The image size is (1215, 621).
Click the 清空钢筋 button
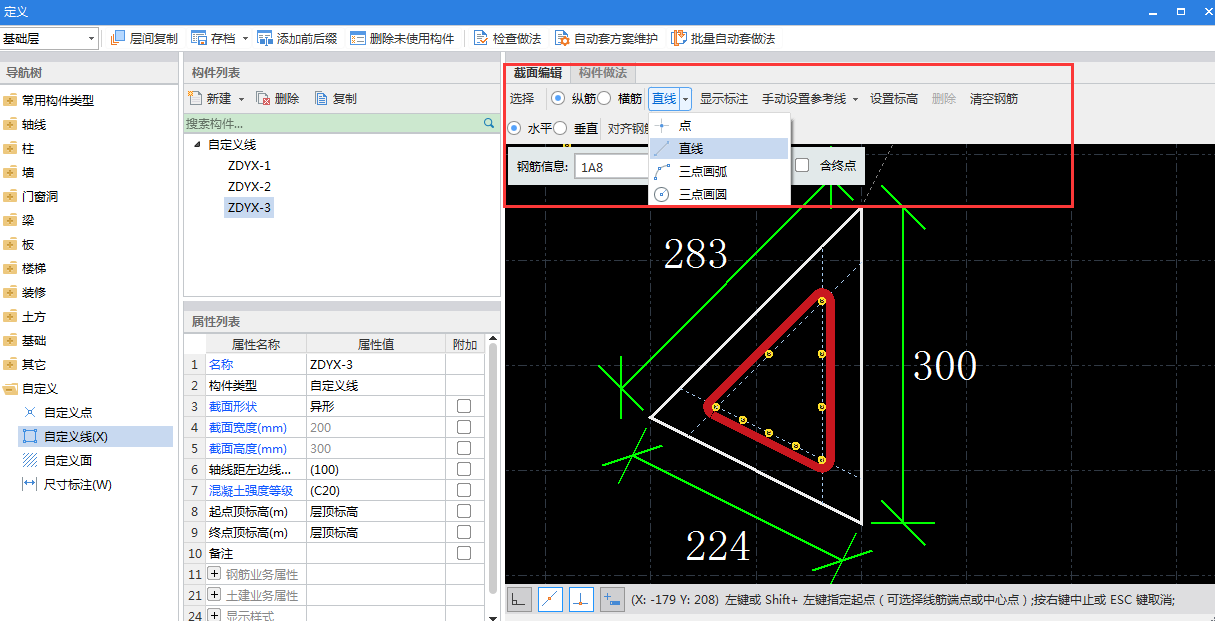click(994, 99)
